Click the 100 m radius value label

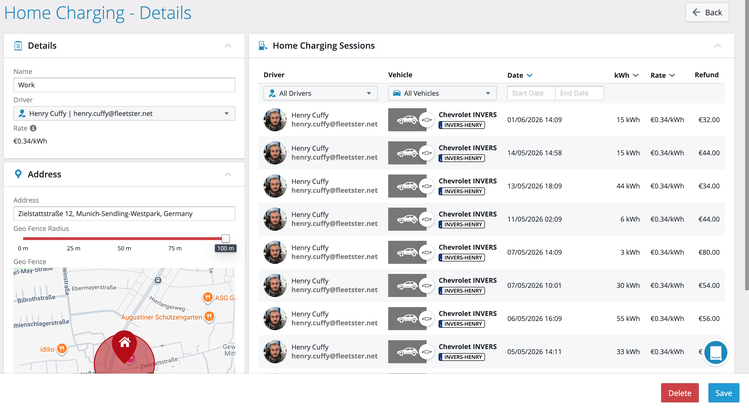tap(225, 248)
